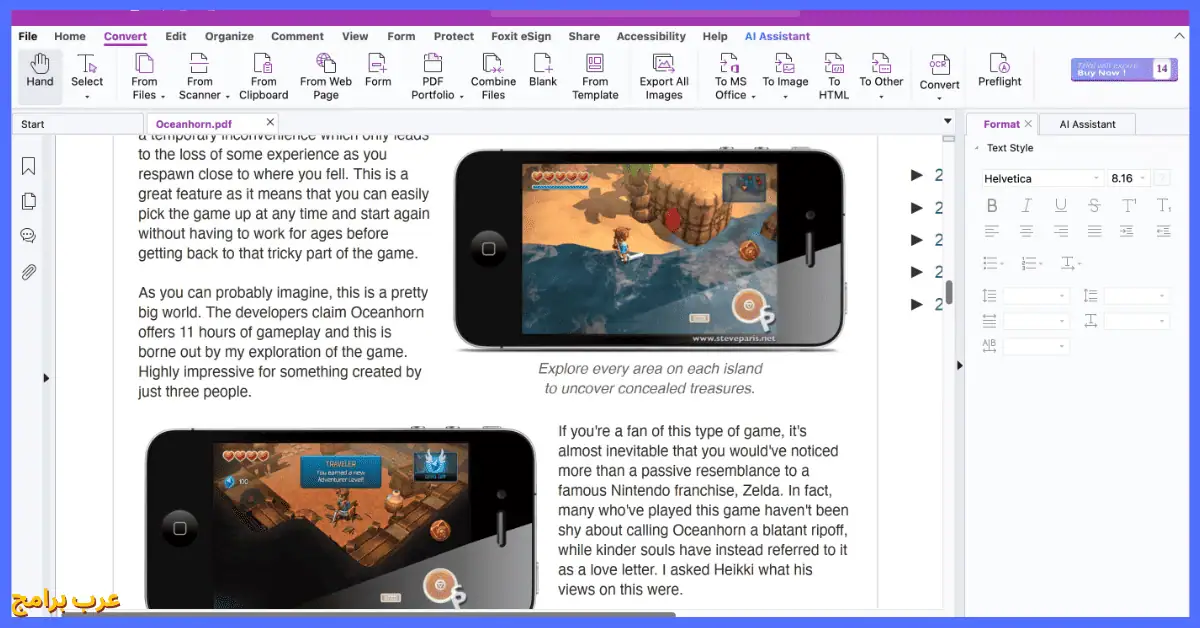1200x628 pixels.
Task: Create a Blank PDF
Action: coord(543,70)
